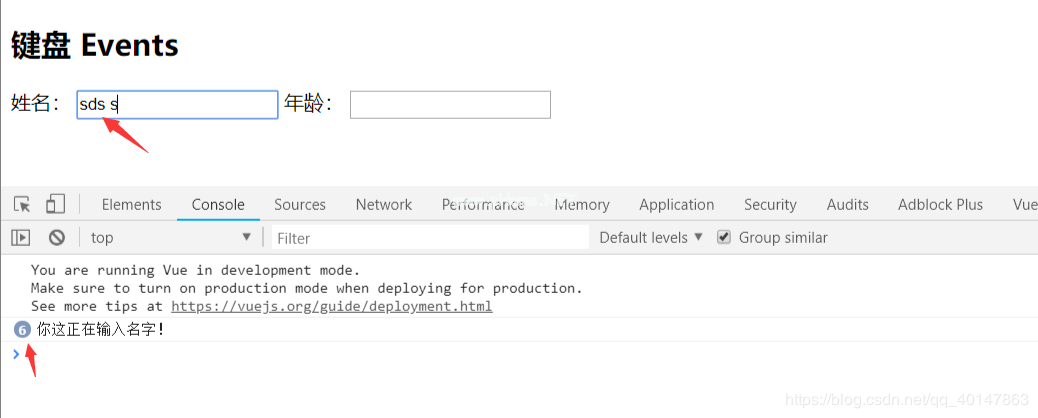Open the Adblock Plus tab

pyautogui.click(x=940, y=204)
